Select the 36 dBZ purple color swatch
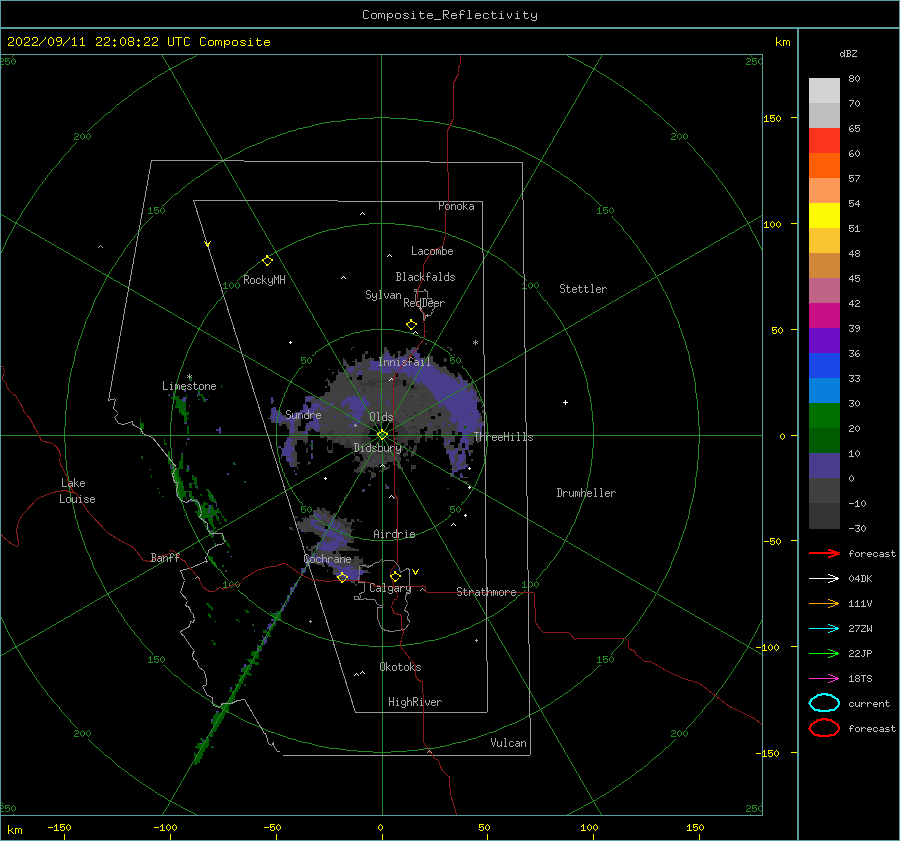This screenshot has height=841, width=900. coord(824,340)
